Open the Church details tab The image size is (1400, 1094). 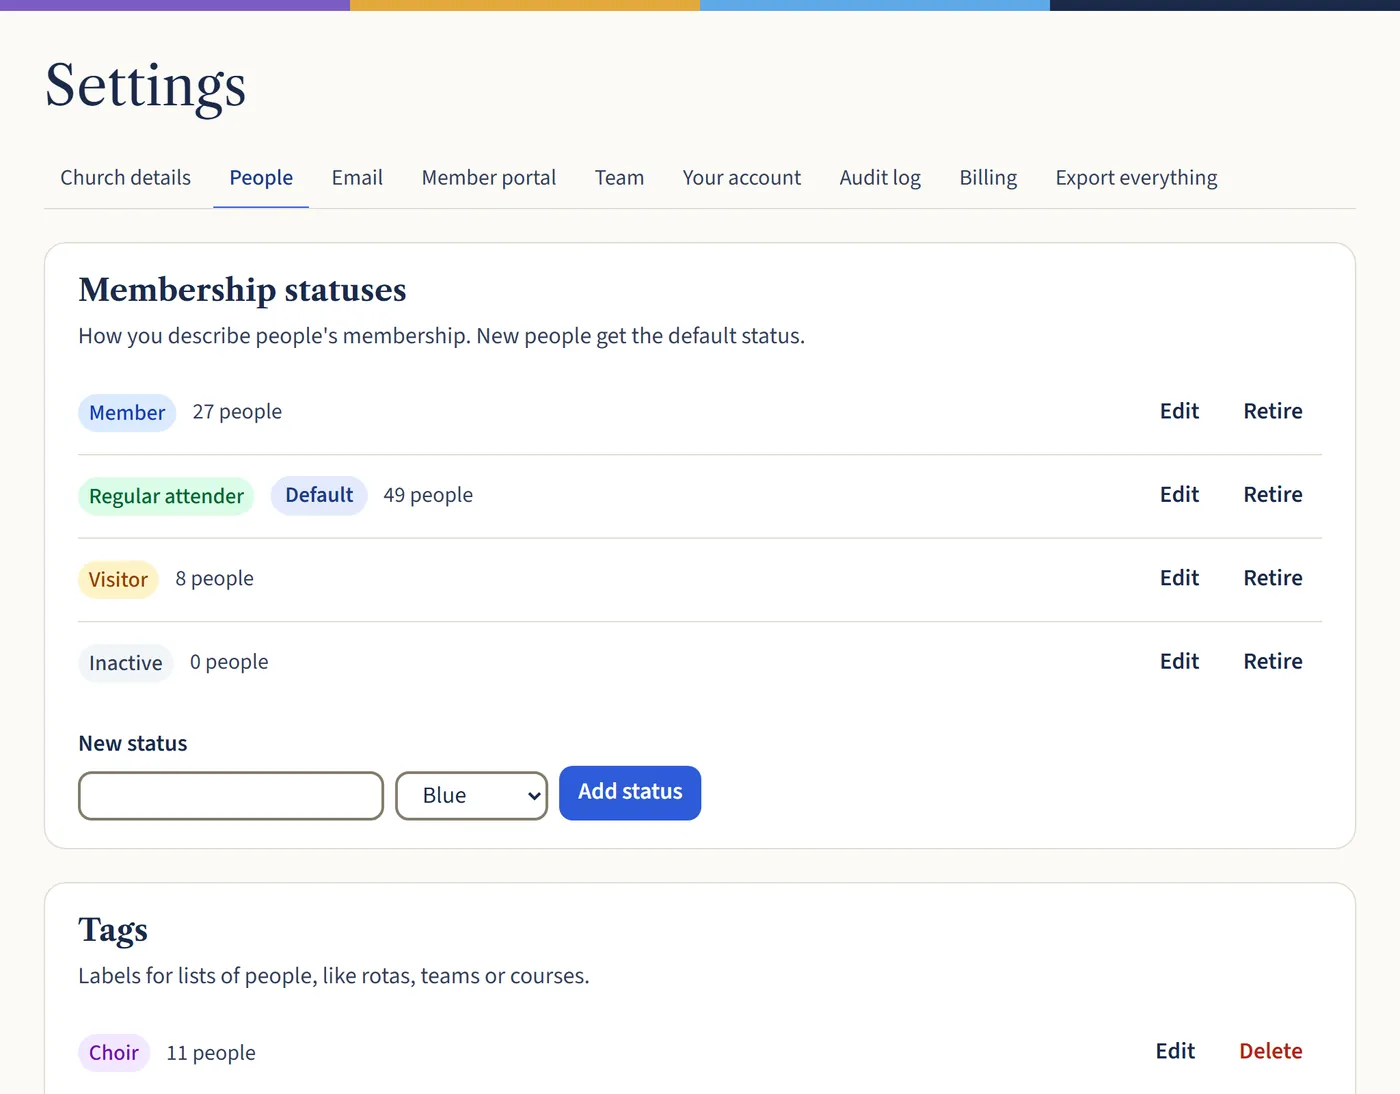pos(125,178)
